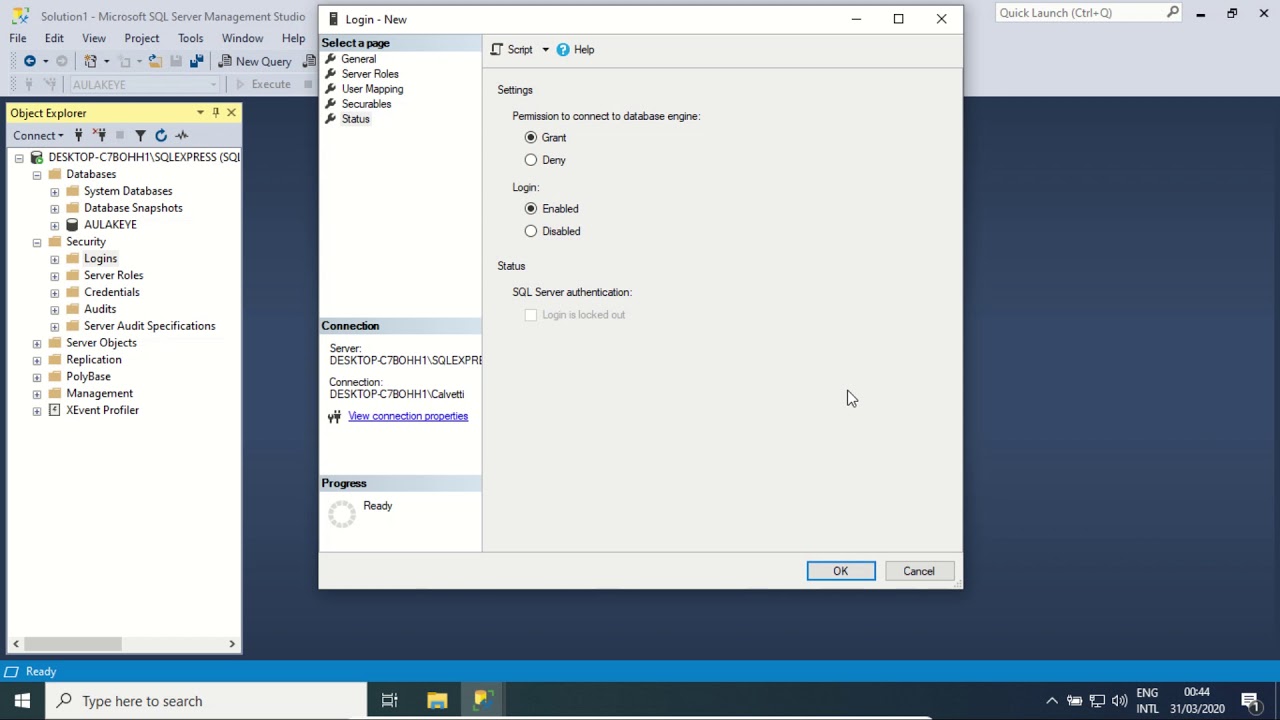Viewport: 1280px width, 720px height.
Task: Click the wrench icon beside Server Roles page
Action: coord(330,74)
